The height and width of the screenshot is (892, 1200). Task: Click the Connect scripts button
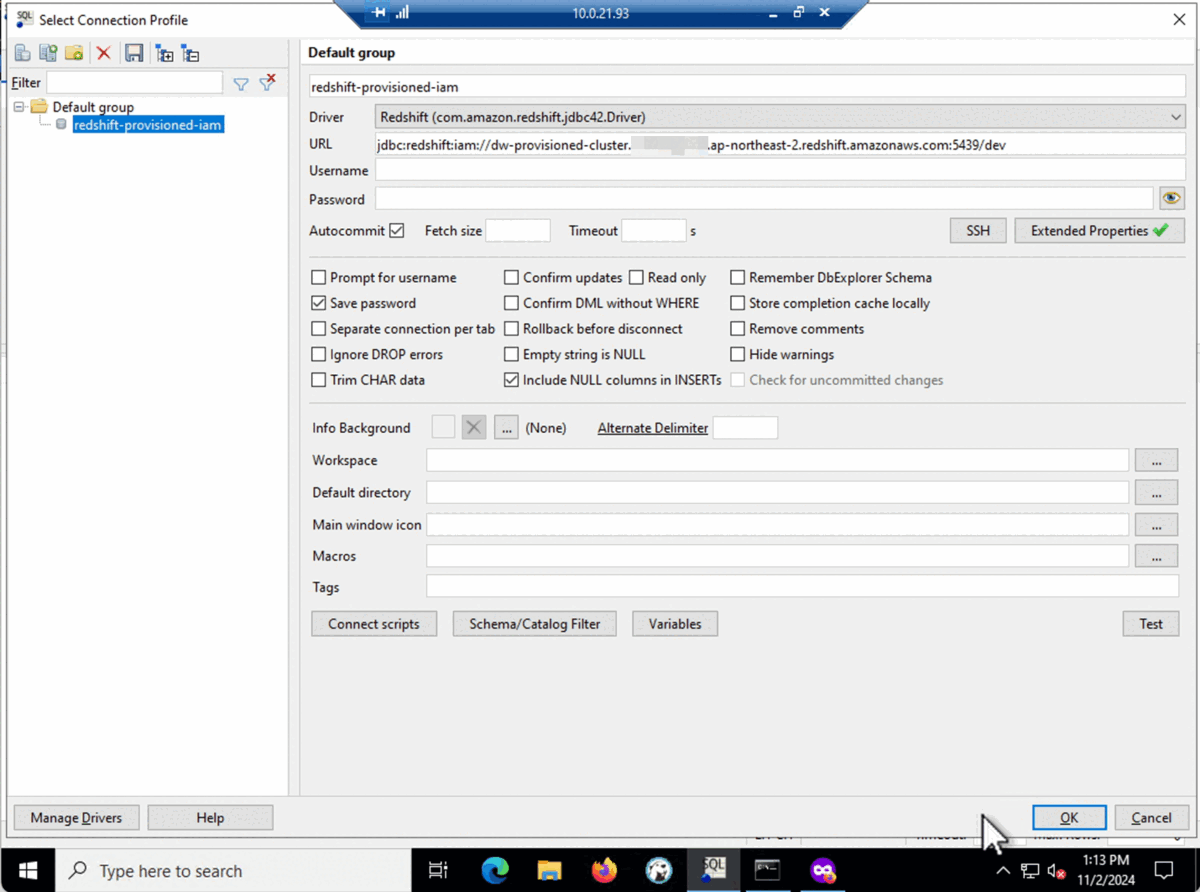coord(374,624)
